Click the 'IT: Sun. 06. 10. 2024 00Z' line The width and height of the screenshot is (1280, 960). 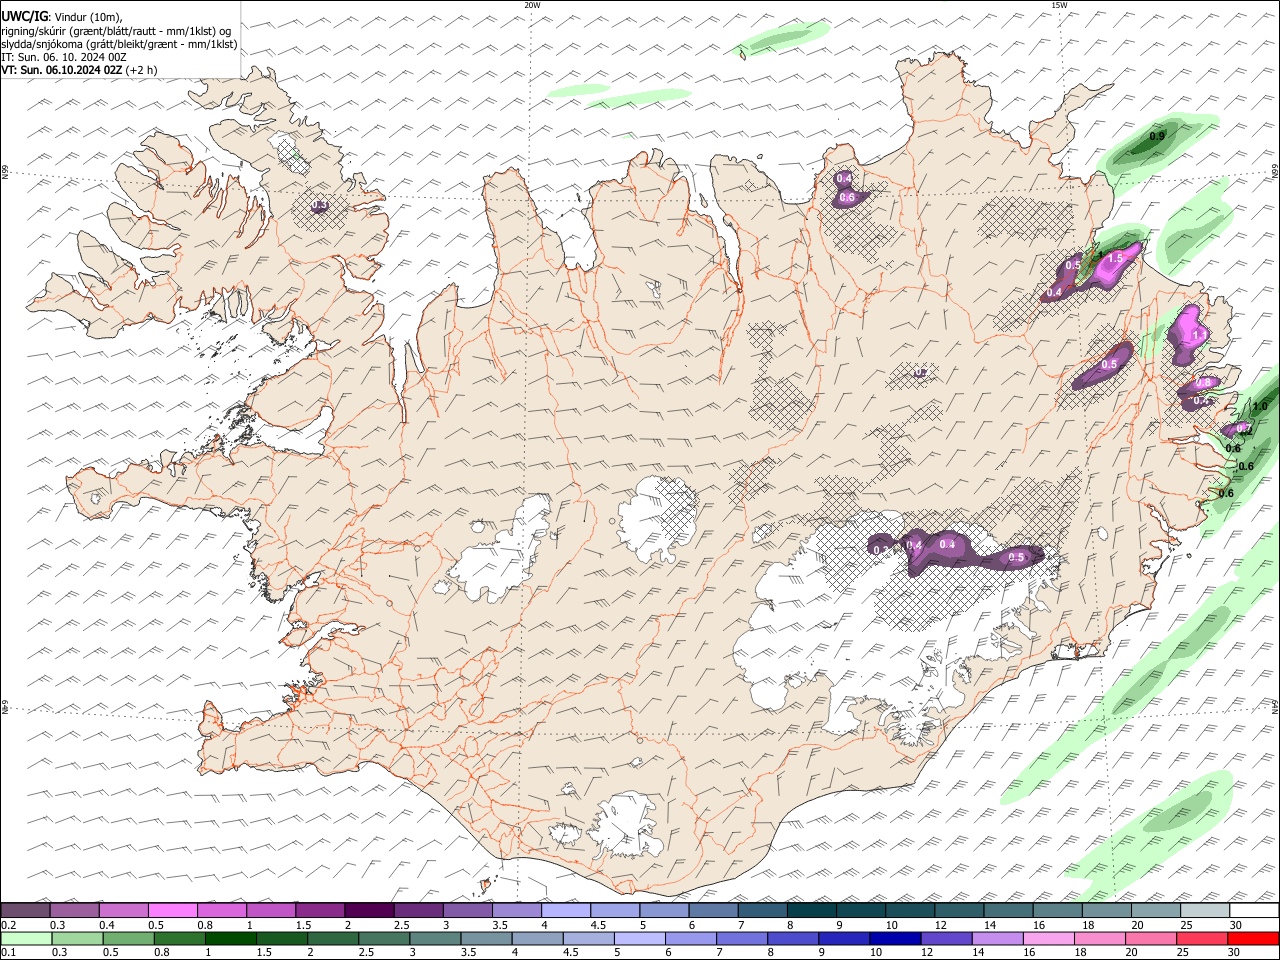pyautogui.click(x=64, y=57)
